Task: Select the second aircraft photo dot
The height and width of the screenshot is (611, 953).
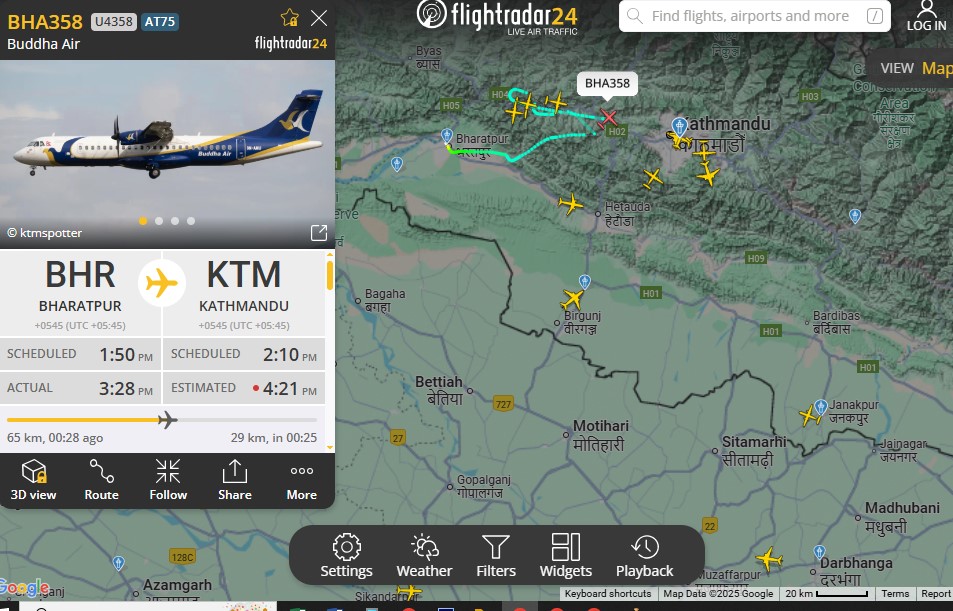Action: (159, 221)
